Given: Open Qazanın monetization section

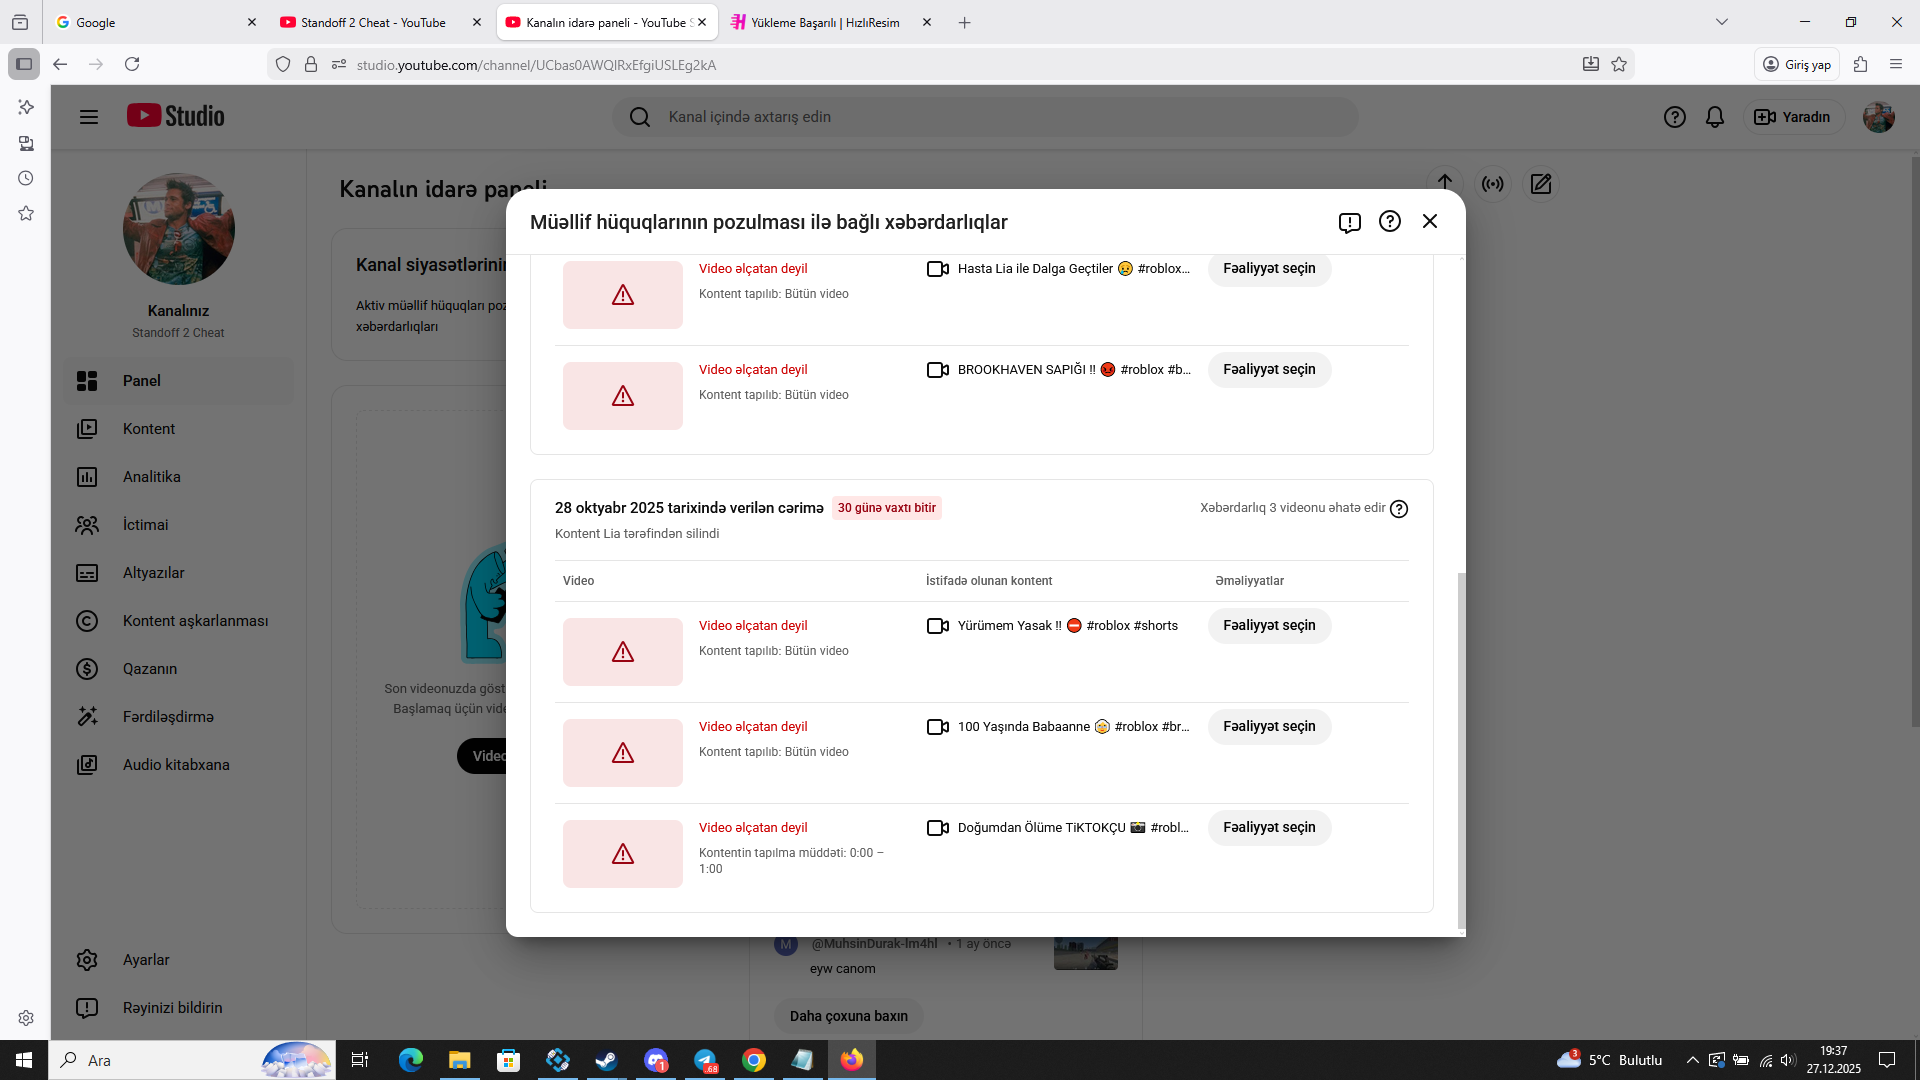Looking at the screenshot, I should click(179, 669).
